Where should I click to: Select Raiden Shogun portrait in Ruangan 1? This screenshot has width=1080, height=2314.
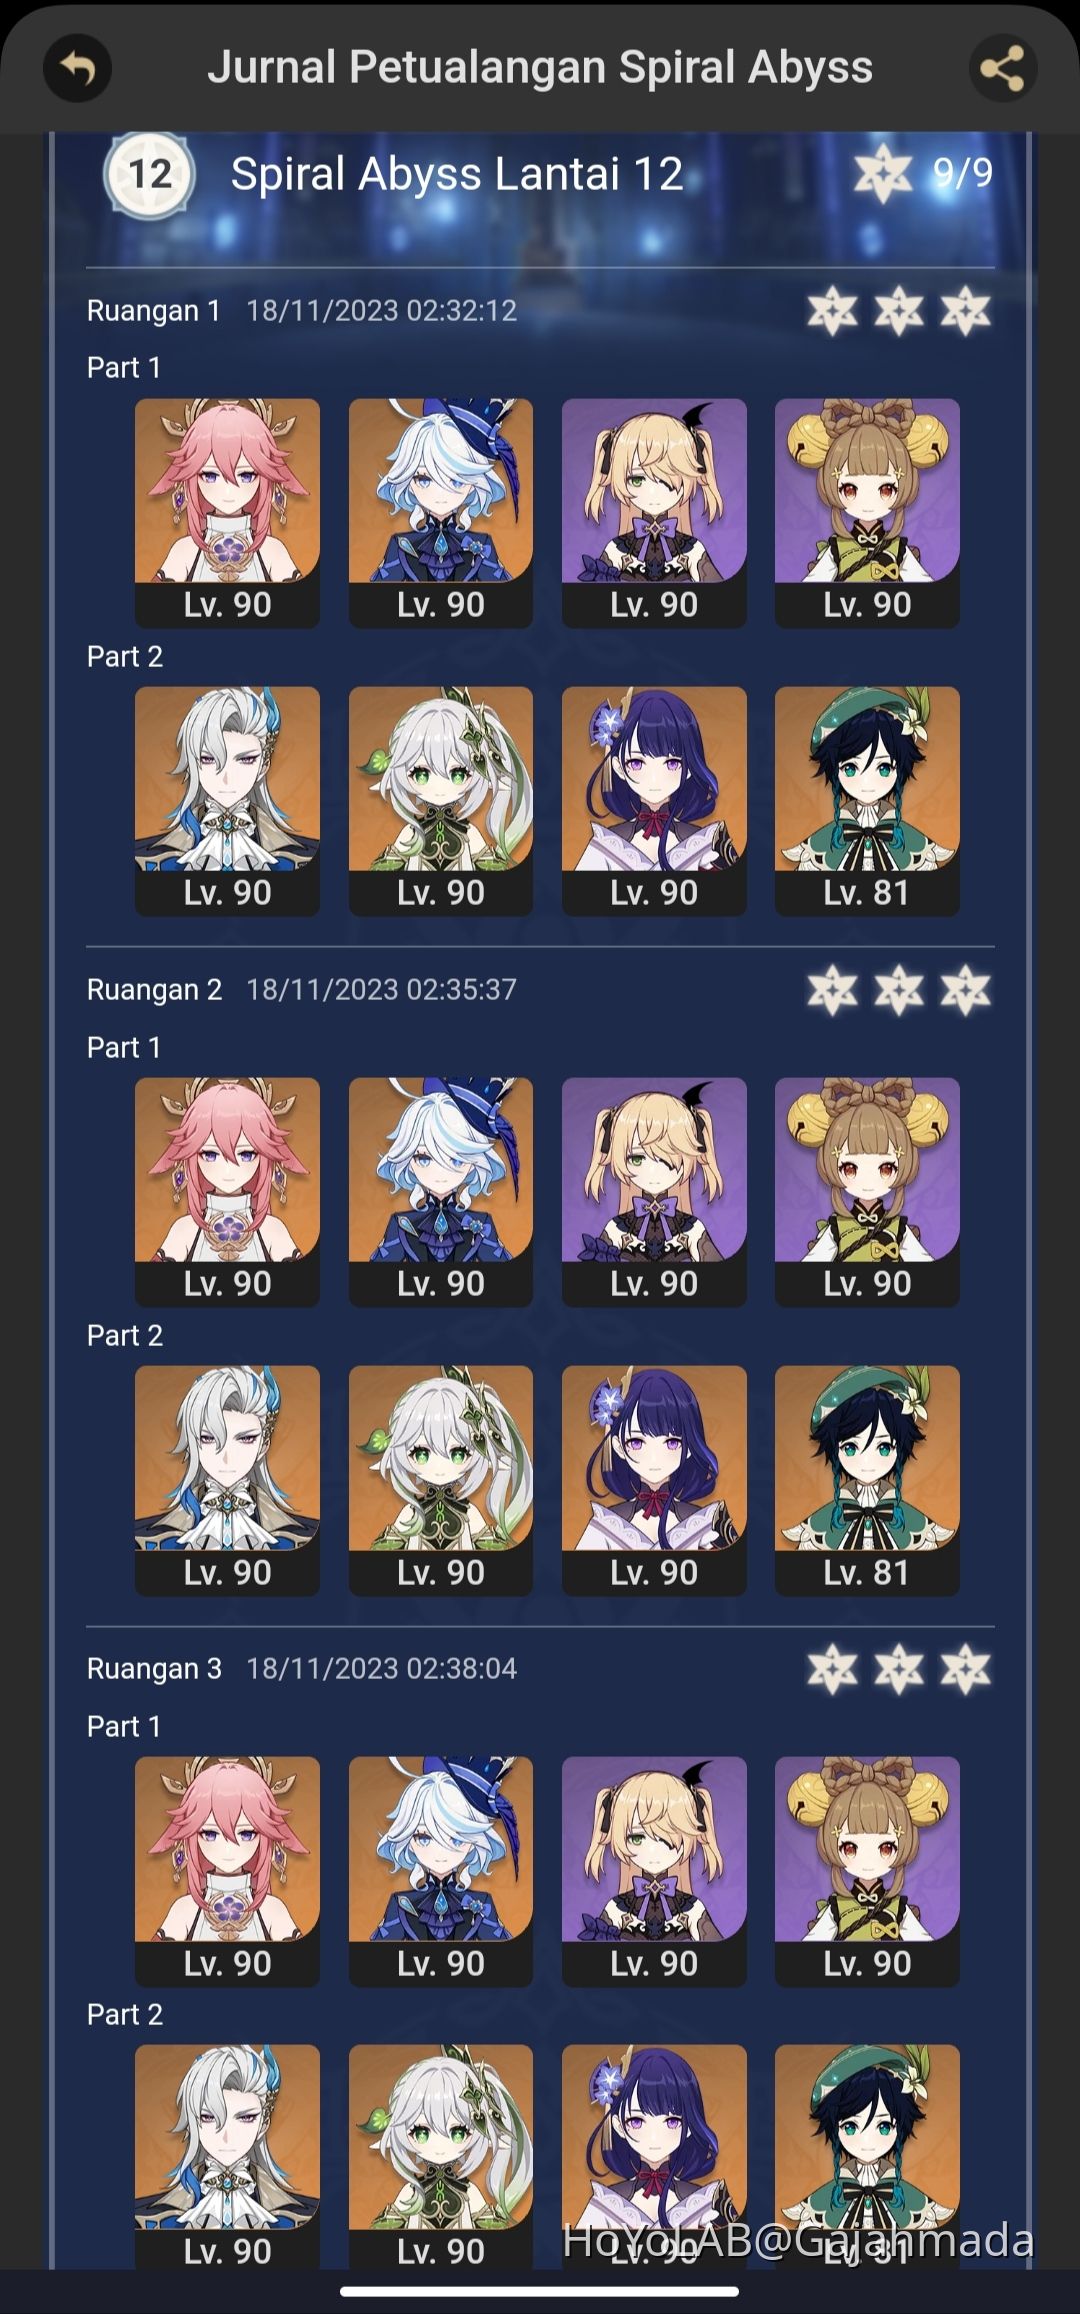tap(654, 801)
